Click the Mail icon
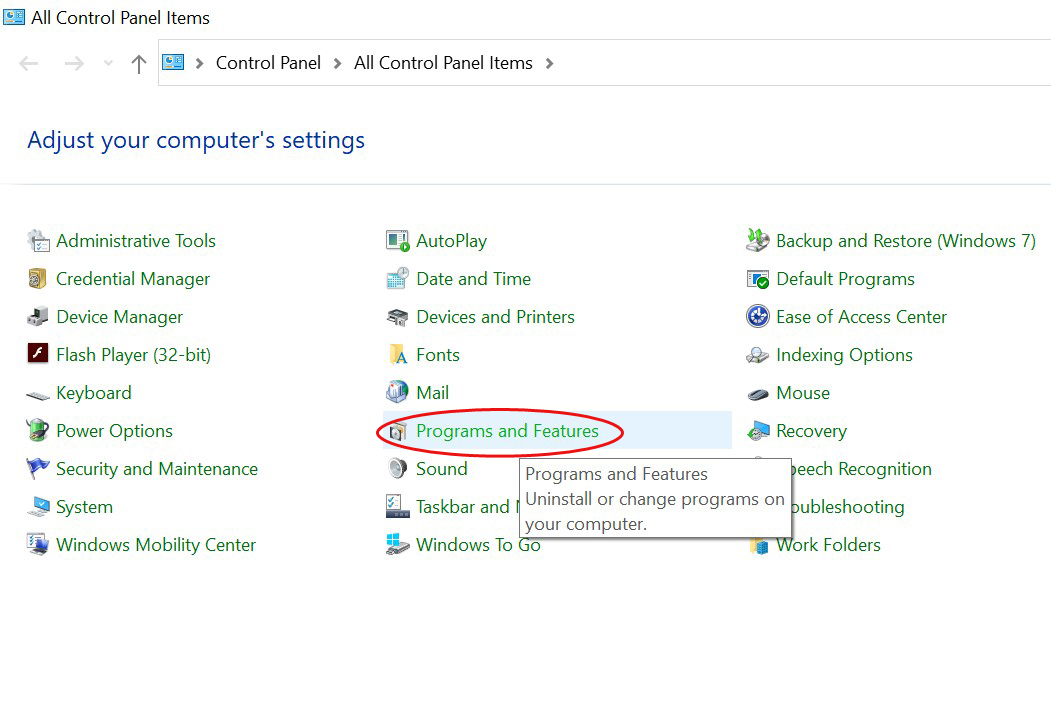1051x718 pixels. point(397,392)
